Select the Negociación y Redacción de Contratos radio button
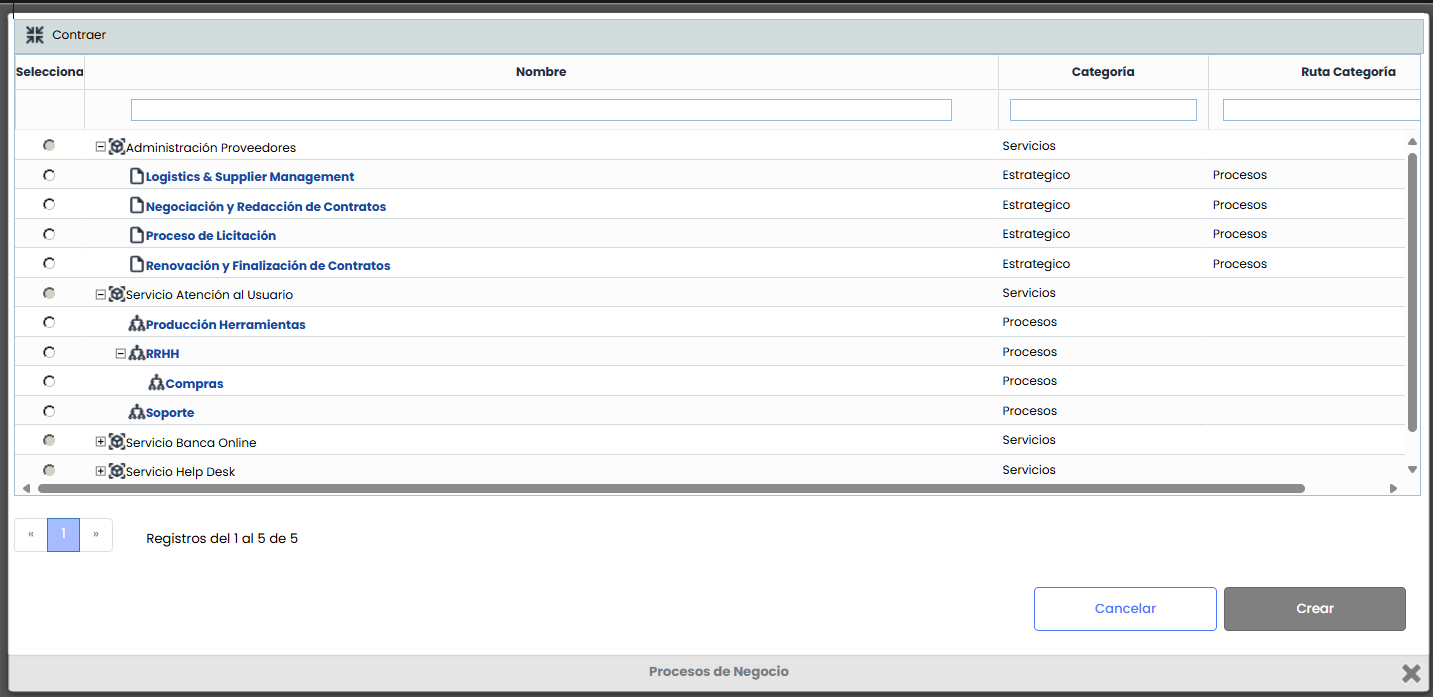The width and height of the screenshot is (1433, 697). (49, 204)
